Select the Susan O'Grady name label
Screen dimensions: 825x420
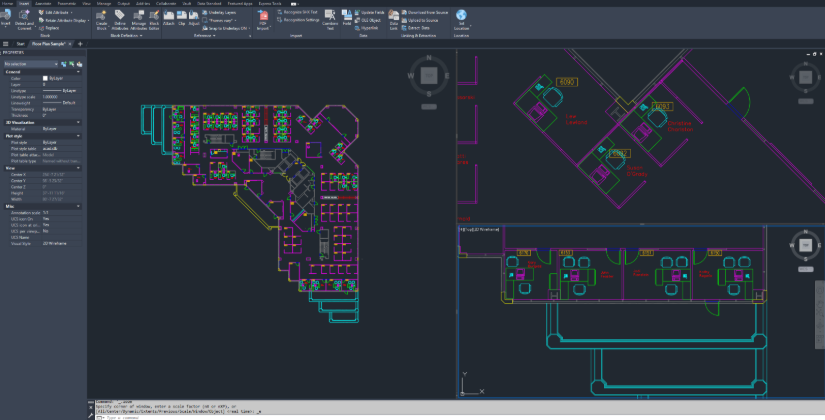coord(637,171)
